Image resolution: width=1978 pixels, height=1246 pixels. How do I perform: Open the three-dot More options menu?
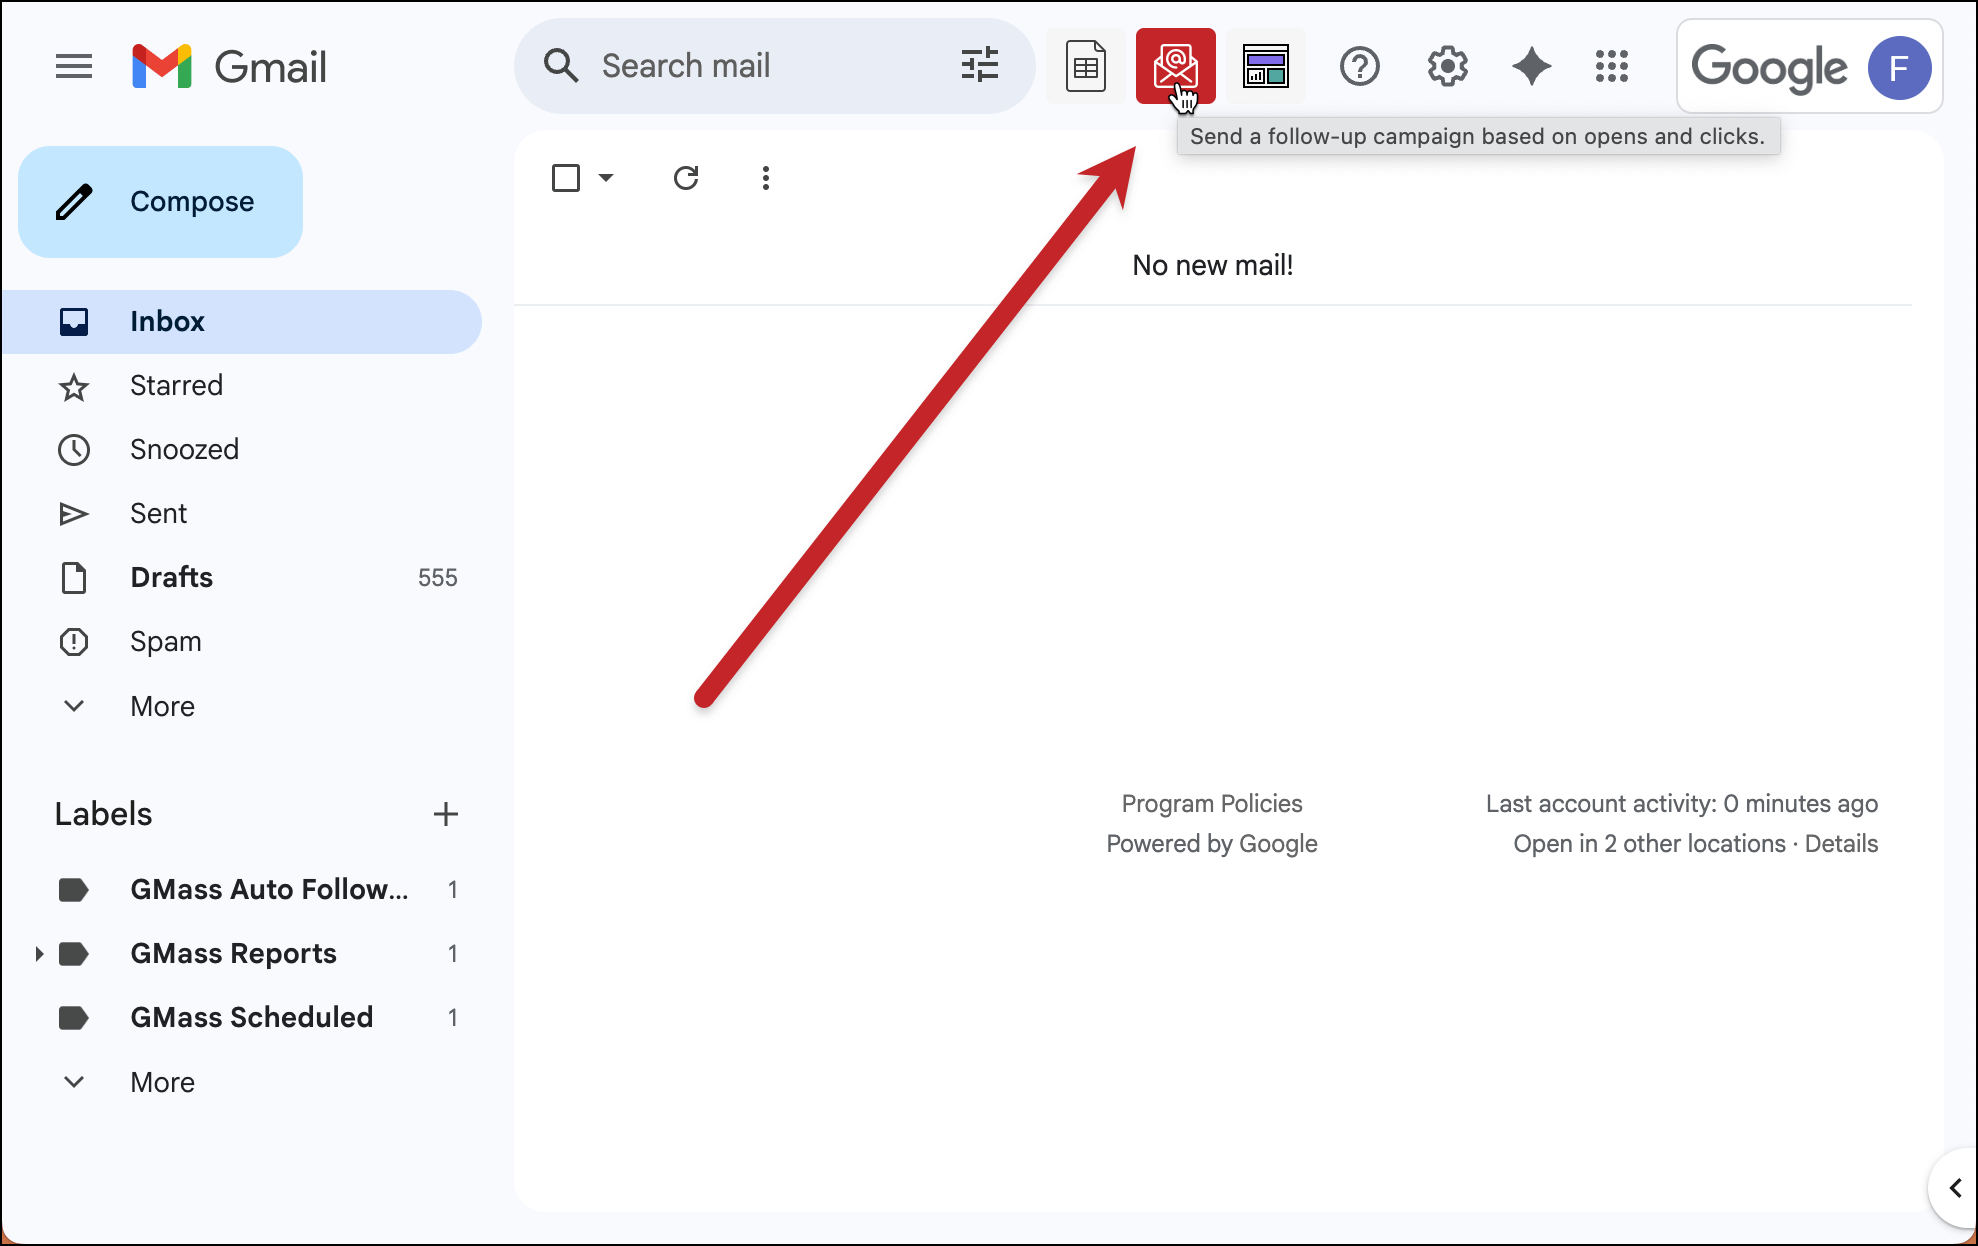765,178
